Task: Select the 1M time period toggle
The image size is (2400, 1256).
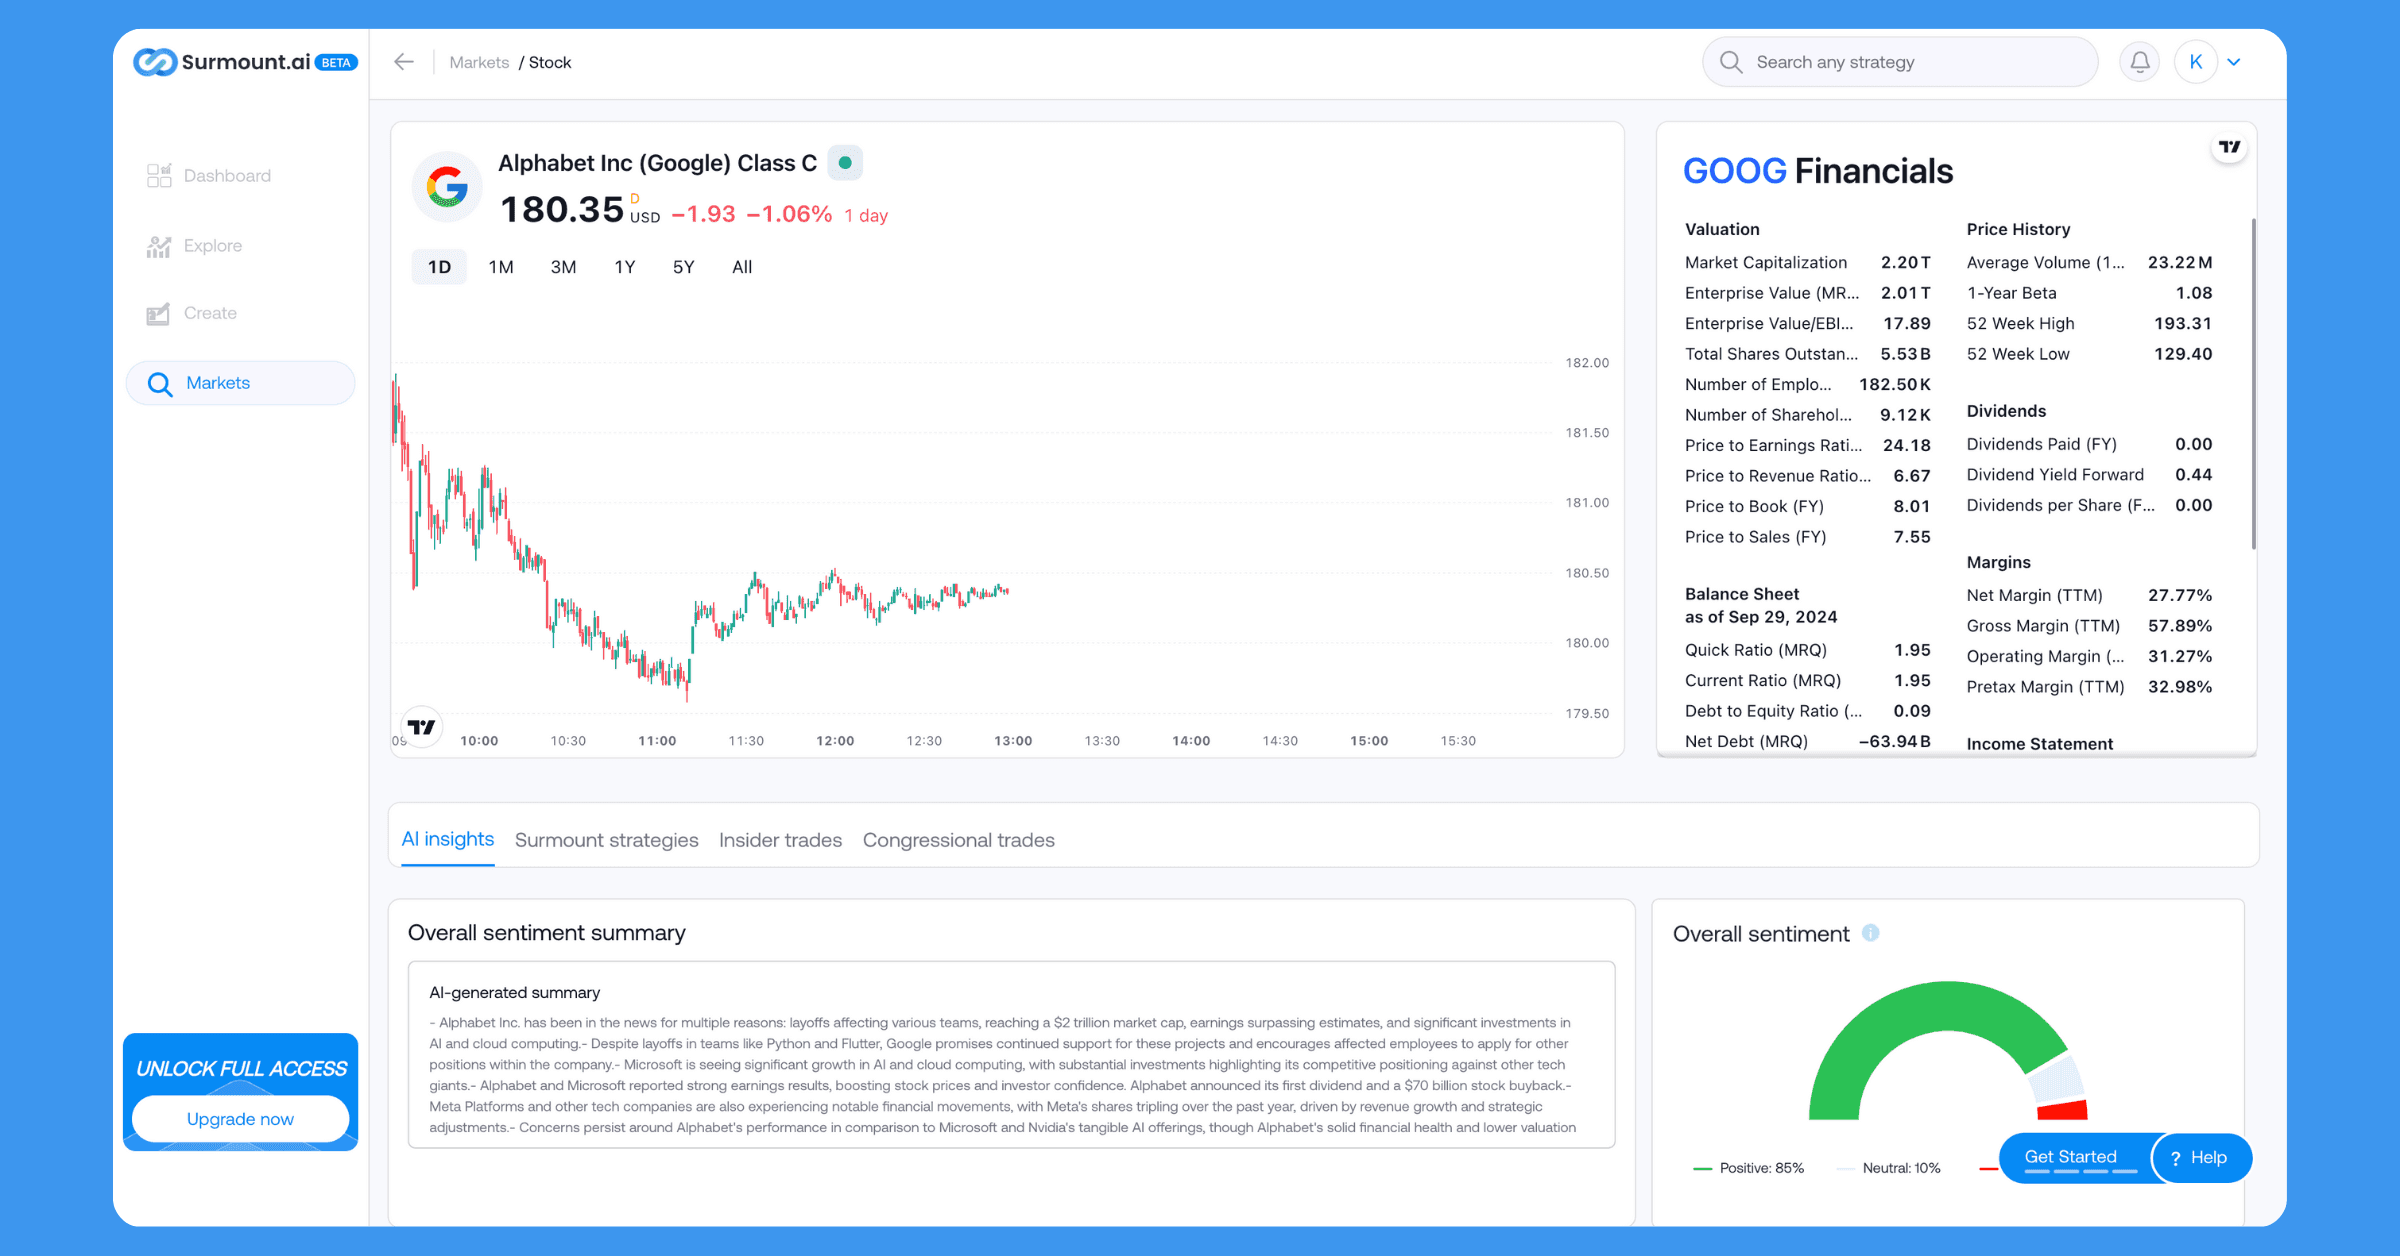Action: point(500,267)
